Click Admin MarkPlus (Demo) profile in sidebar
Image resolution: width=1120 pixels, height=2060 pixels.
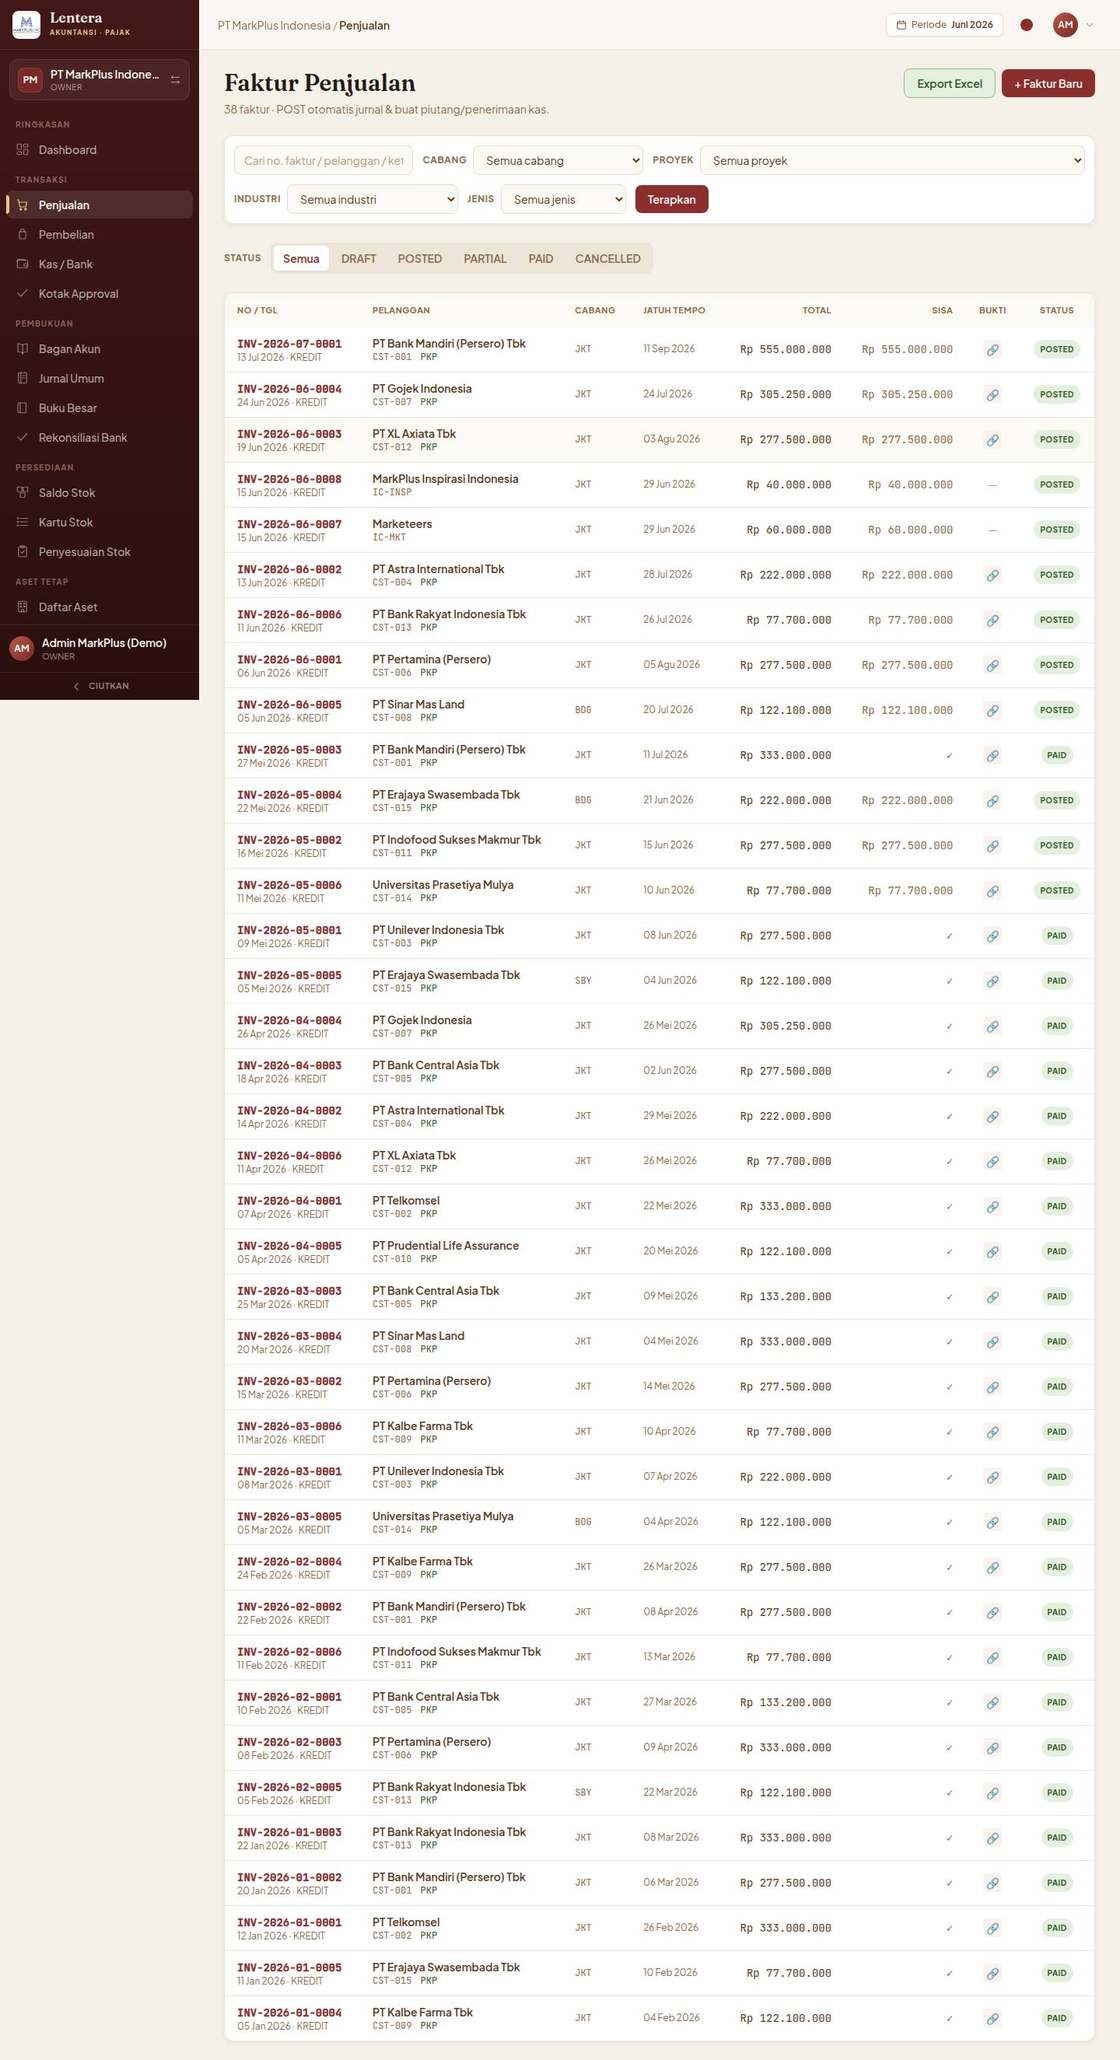click(100, 648)
